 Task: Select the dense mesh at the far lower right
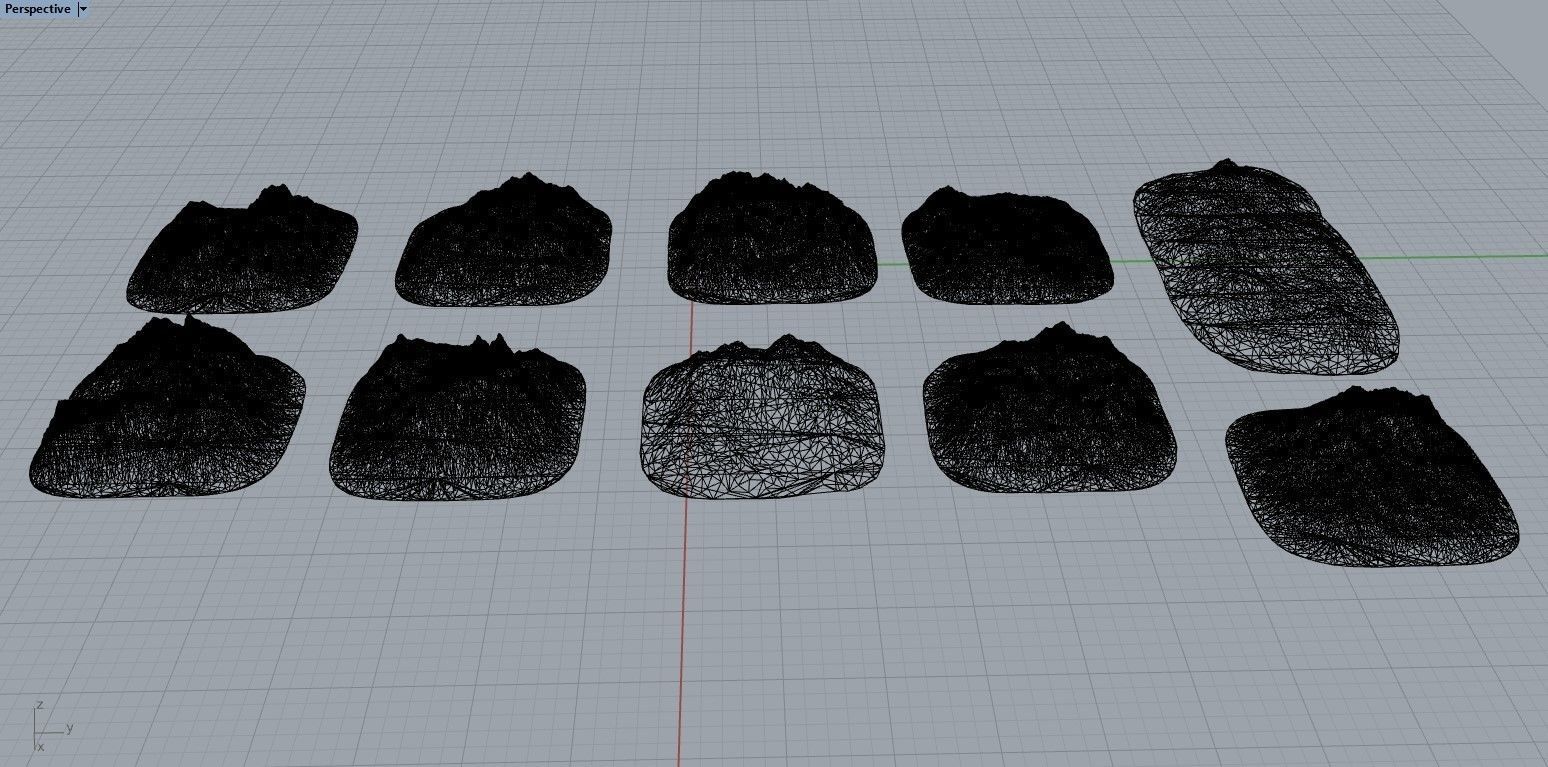[x=1372, y=476]
